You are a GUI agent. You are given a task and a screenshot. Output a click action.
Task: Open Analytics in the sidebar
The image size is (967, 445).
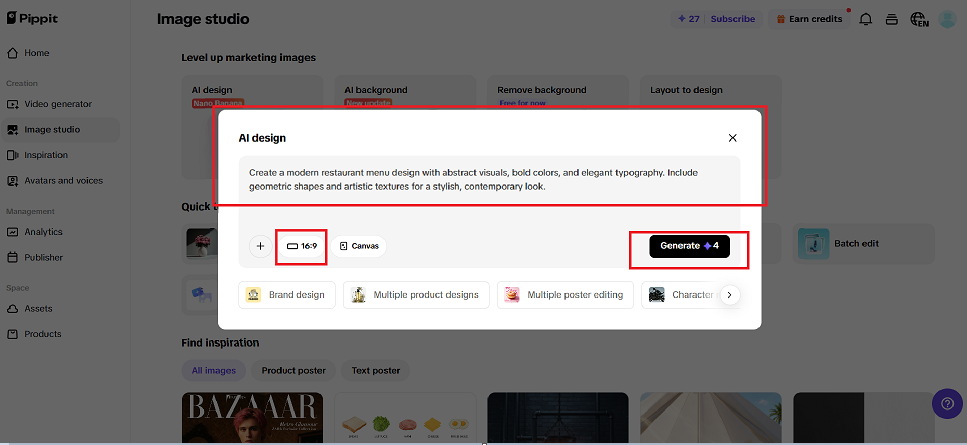[x=60, y=232]
